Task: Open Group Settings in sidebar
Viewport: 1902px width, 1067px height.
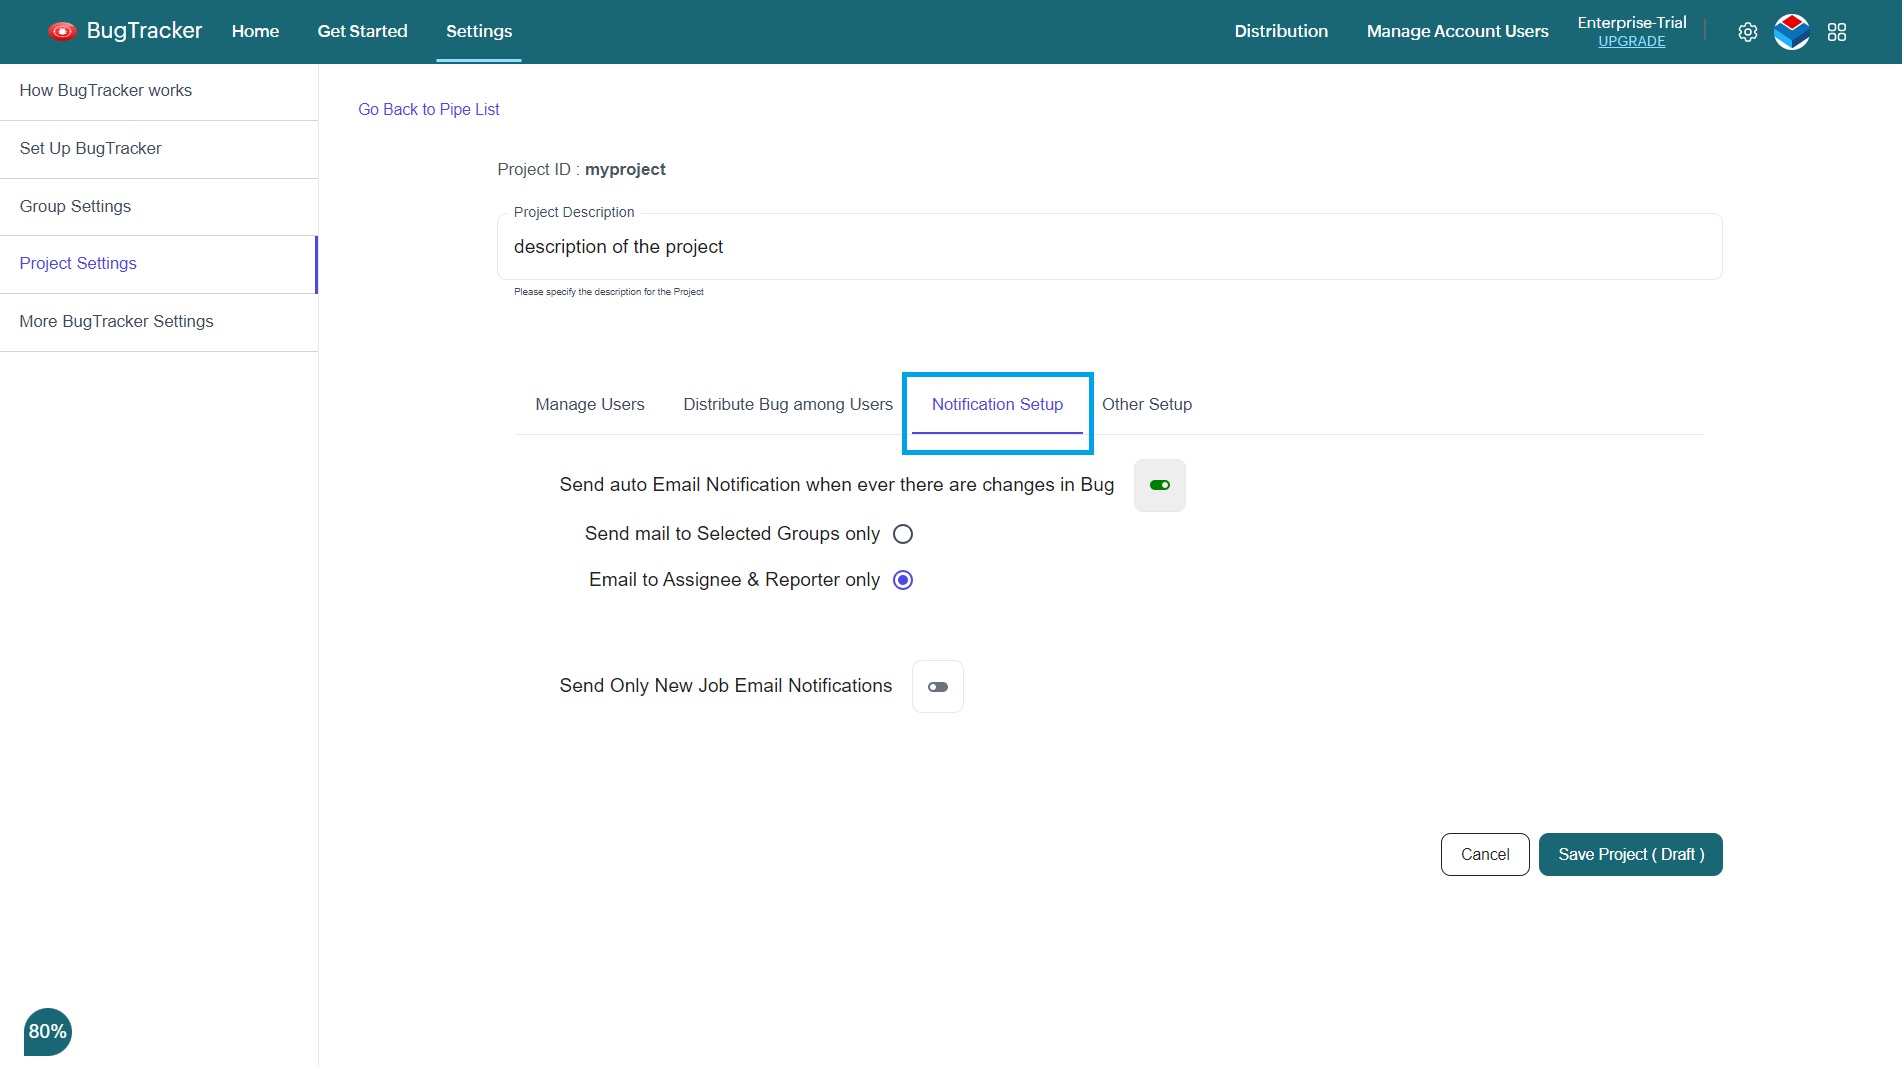Action: pyautogui.click(x=159, y=207)
